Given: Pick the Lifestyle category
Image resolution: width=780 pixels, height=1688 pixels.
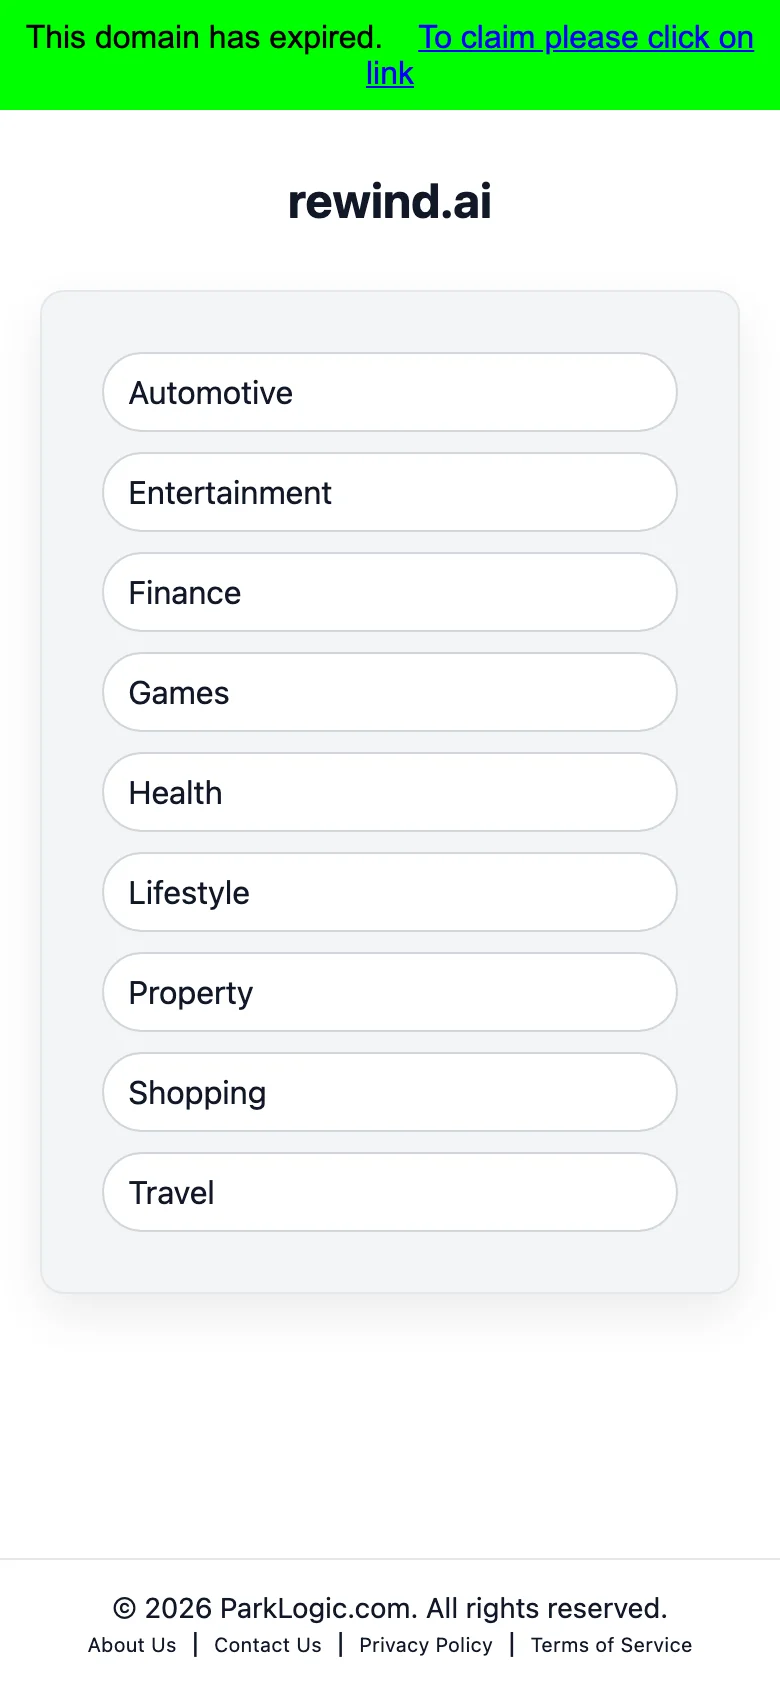Looking at the screenshot, I should [x=389, y=893].
